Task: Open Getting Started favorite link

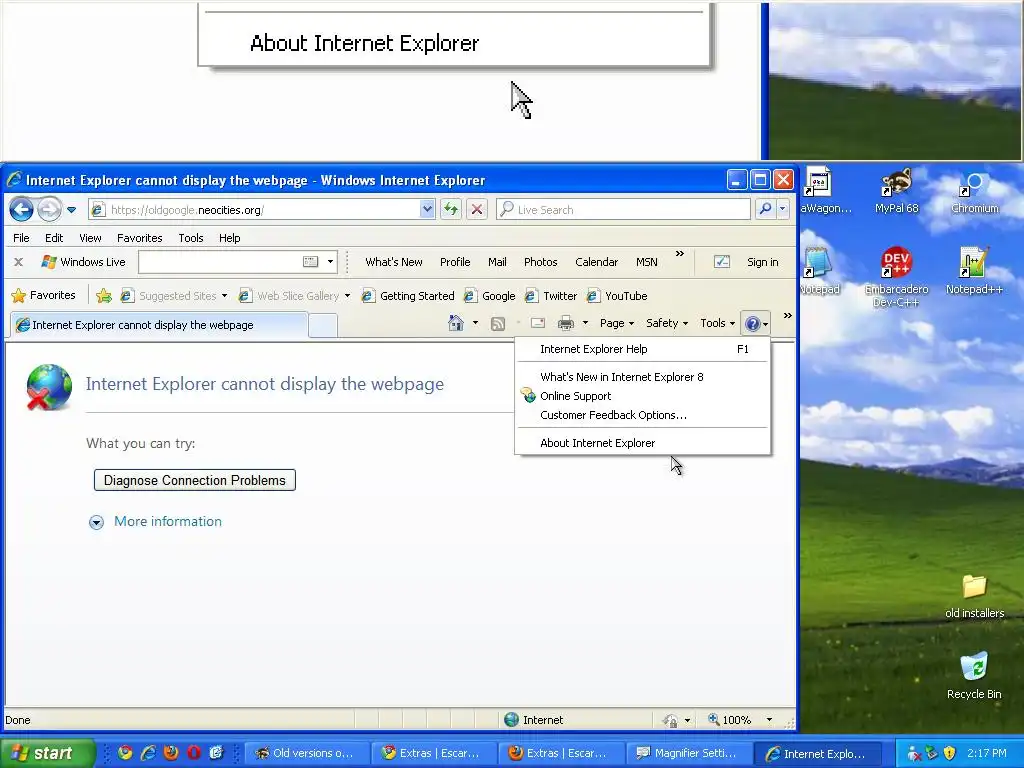Action: point(409,296)
